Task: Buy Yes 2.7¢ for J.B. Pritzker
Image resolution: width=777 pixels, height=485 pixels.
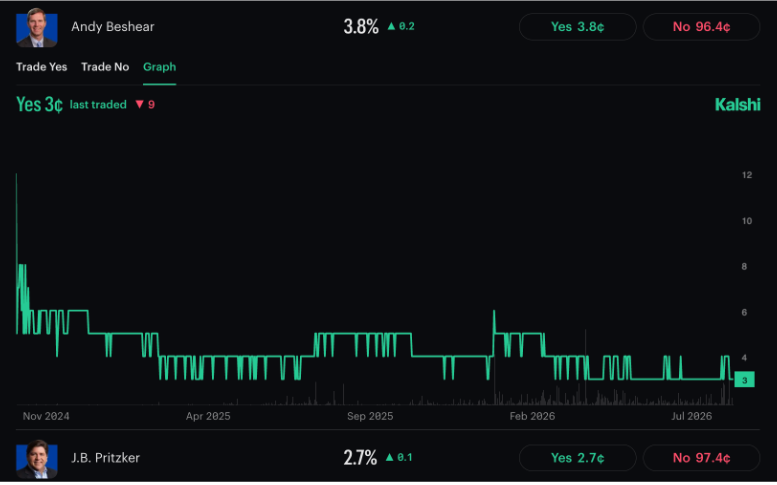Action: click(577, 458)
